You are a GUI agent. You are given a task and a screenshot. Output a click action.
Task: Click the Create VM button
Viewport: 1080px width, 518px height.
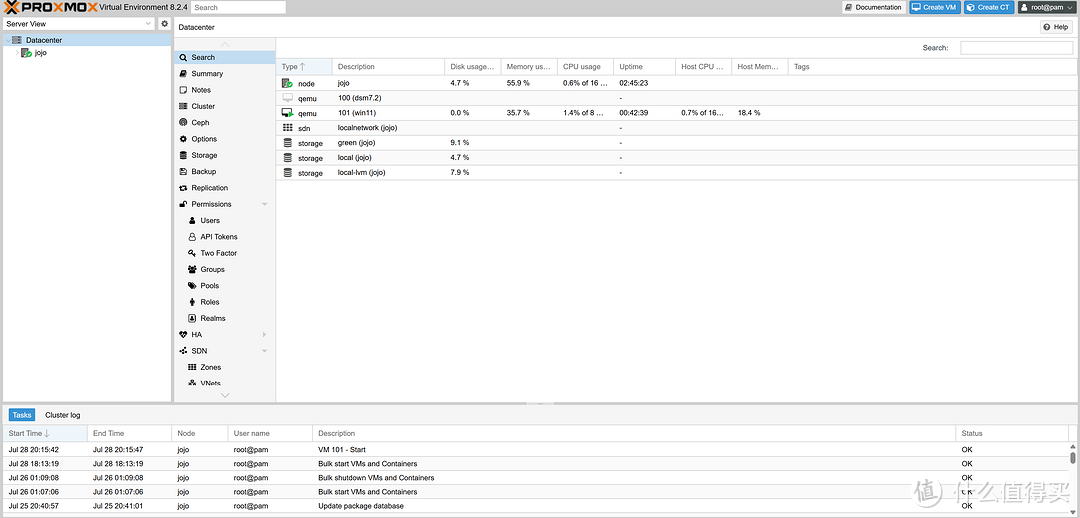[x=934, y=7]
